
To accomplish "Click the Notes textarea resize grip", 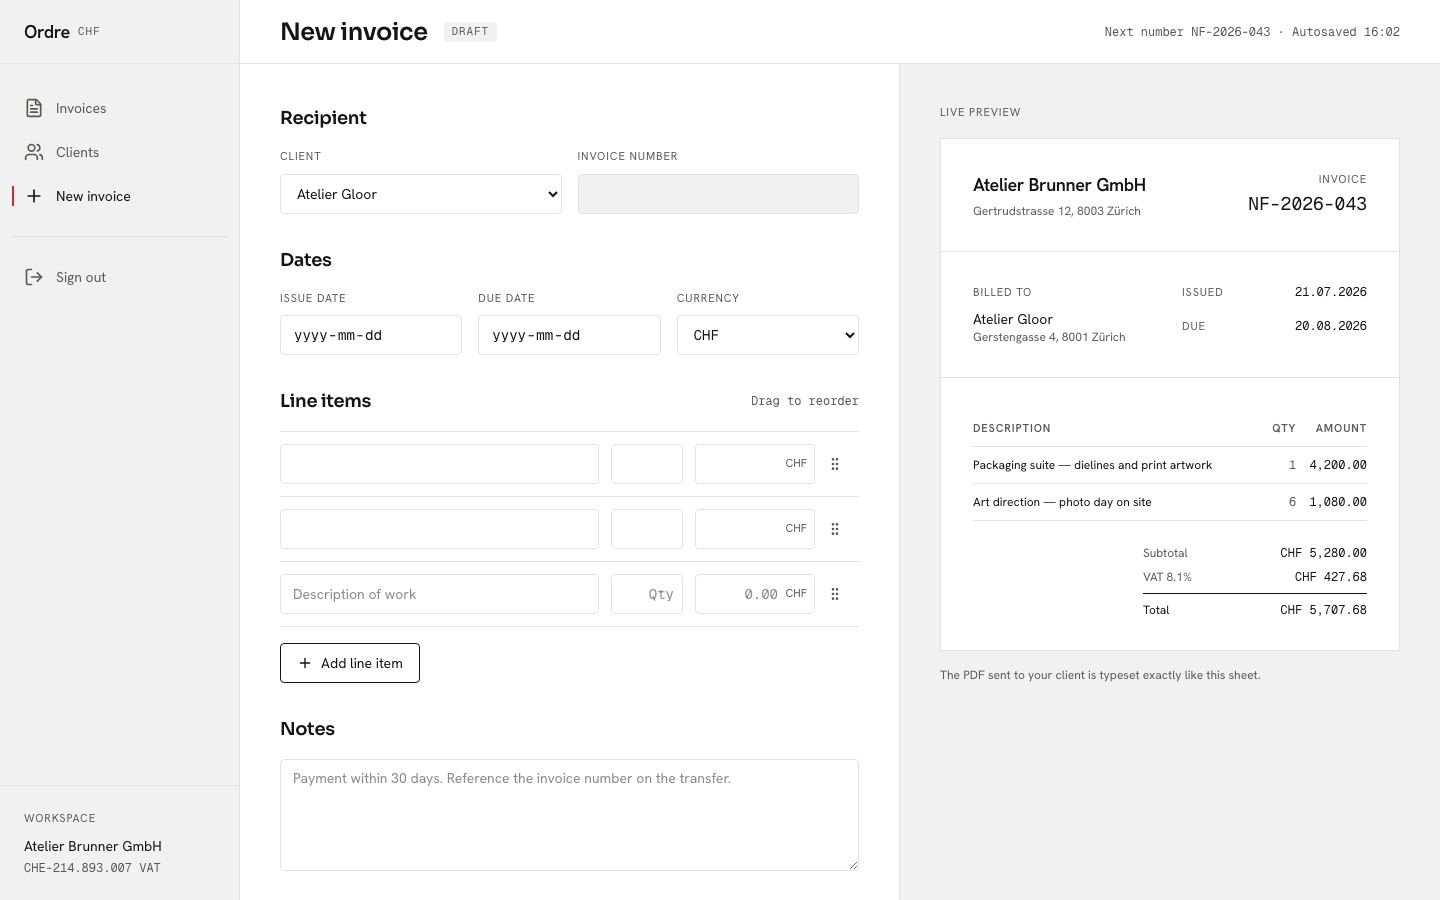I will (853, 865).
